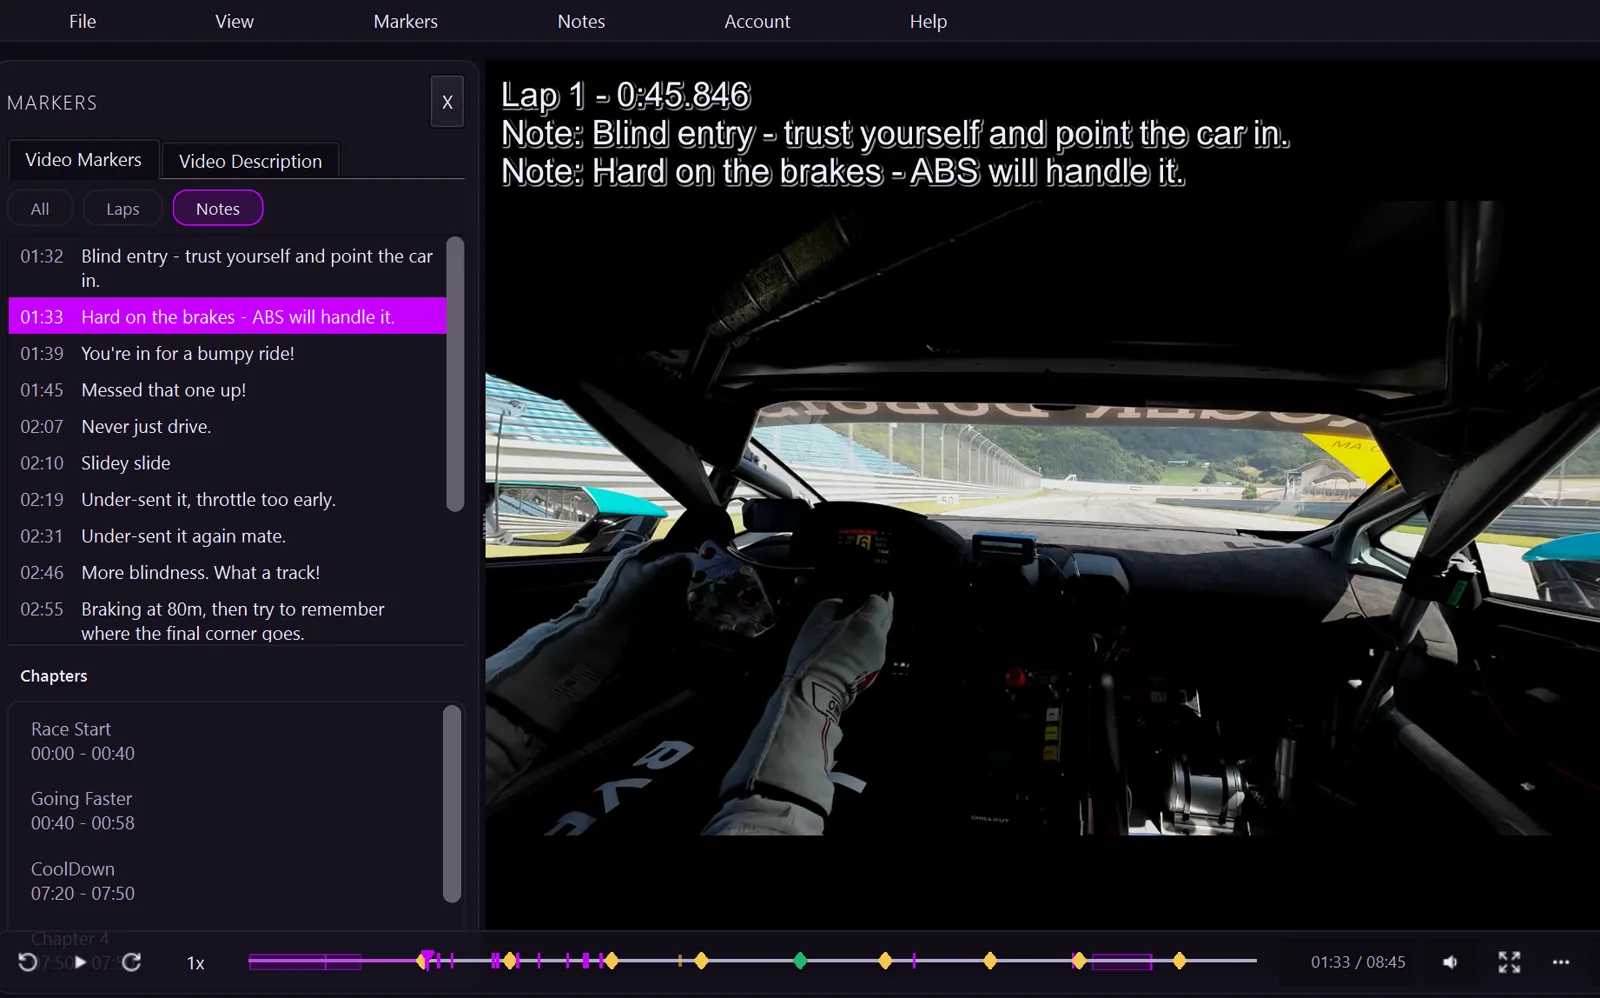Screen dimensions: 1600x998
Task: Close the Markers panel with X
Action: (x=447, y=102)
